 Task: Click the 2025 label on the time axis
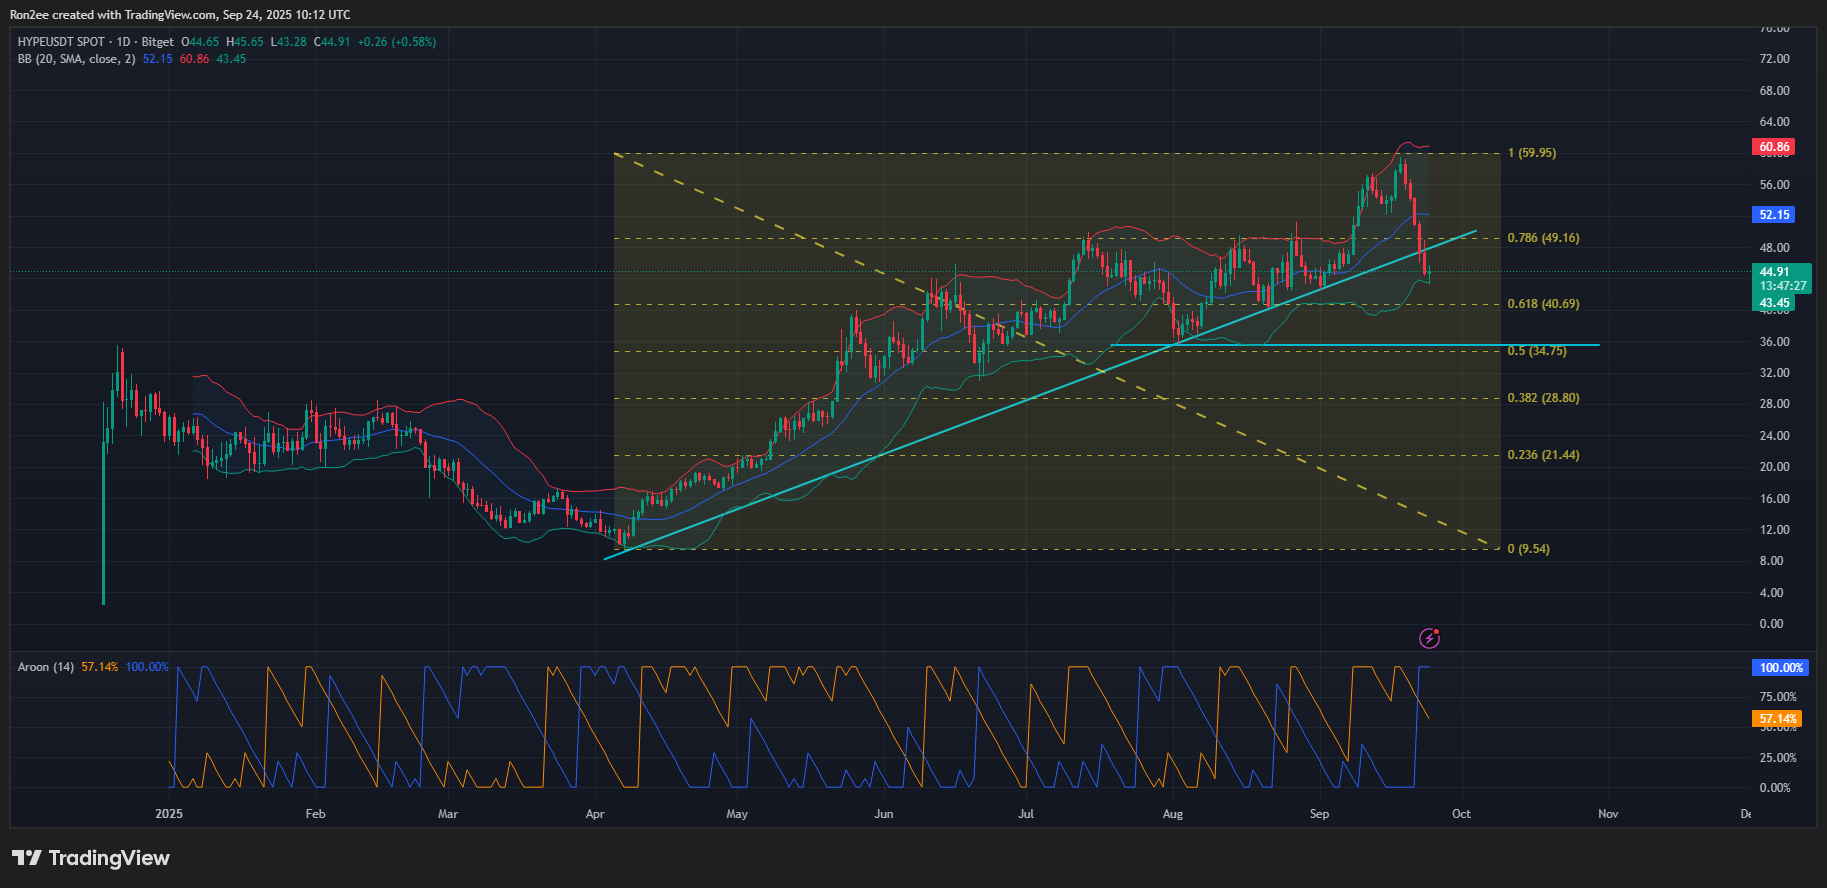point(169,814)
